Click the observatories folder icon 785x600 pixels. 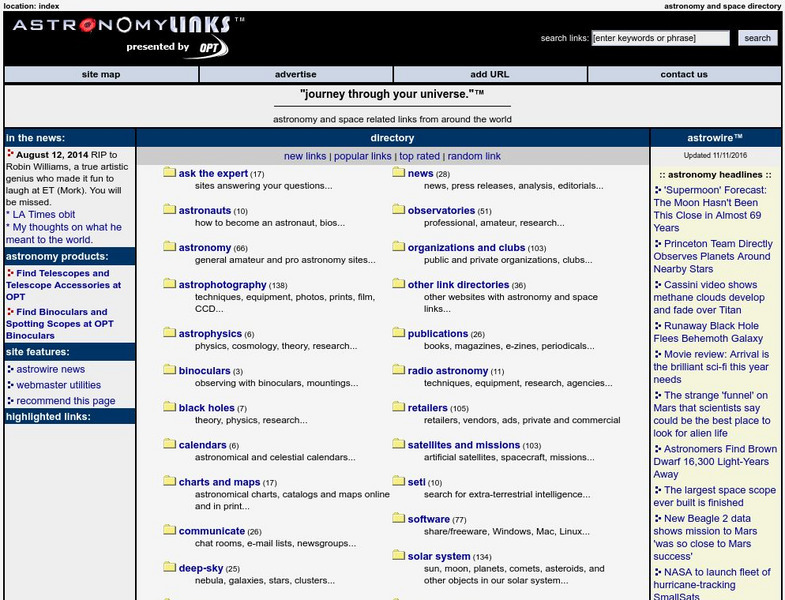399,209
